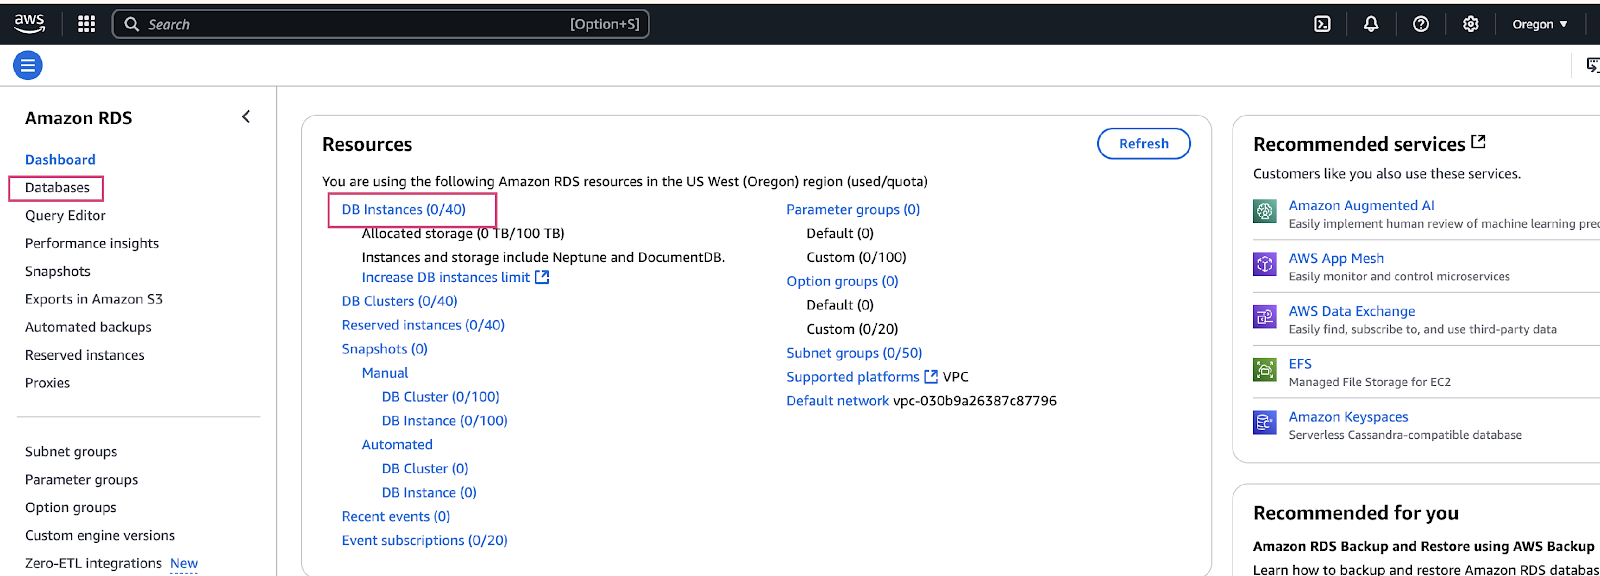Click the Manual snapshots link

pos(385,373)
